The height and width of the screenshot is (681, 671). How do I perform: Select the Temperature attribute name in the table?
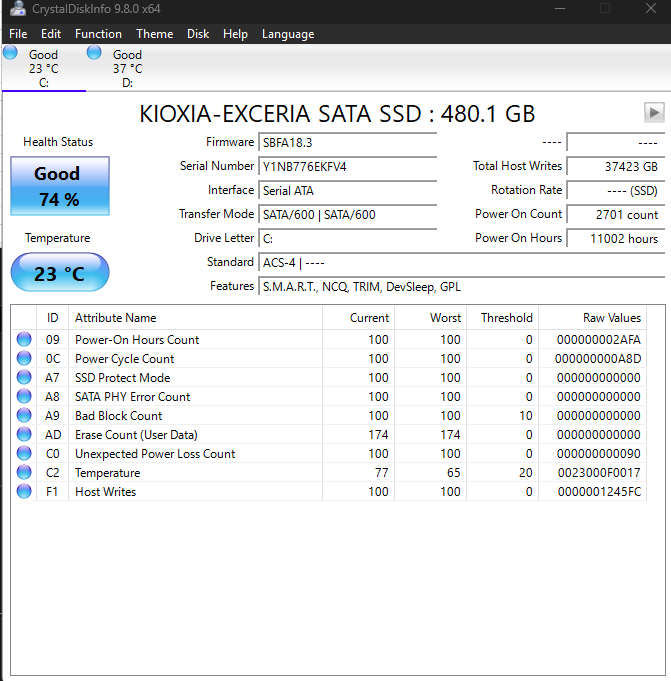[x=108, y=473]
